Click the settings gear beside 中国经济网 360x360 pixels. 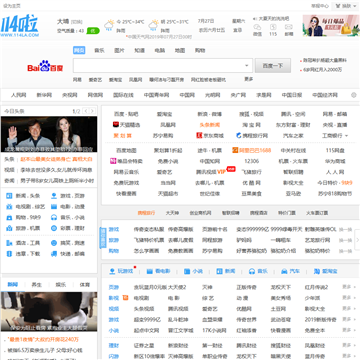pos(354,95)
